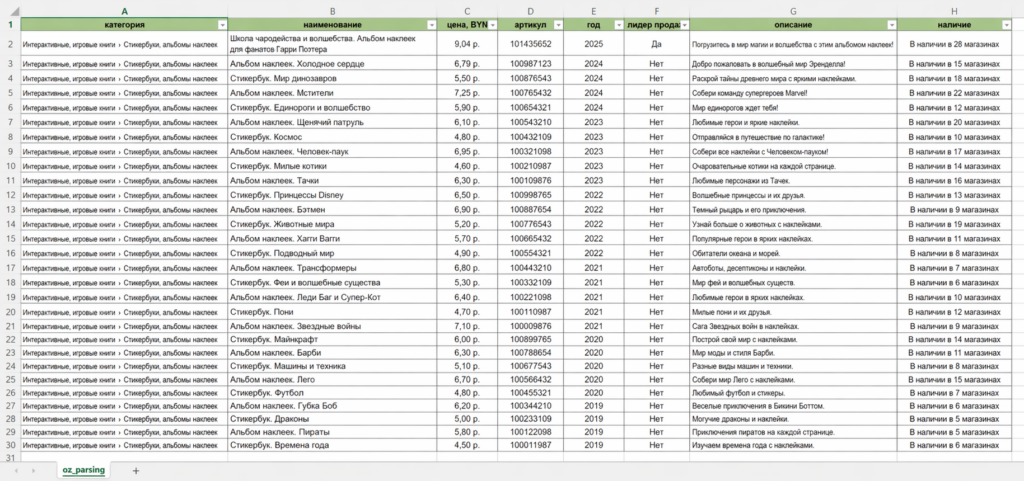Select 'Стикербук. Драконы' cell
Viewport: 1024px width, 481px height.
point(332,419)
